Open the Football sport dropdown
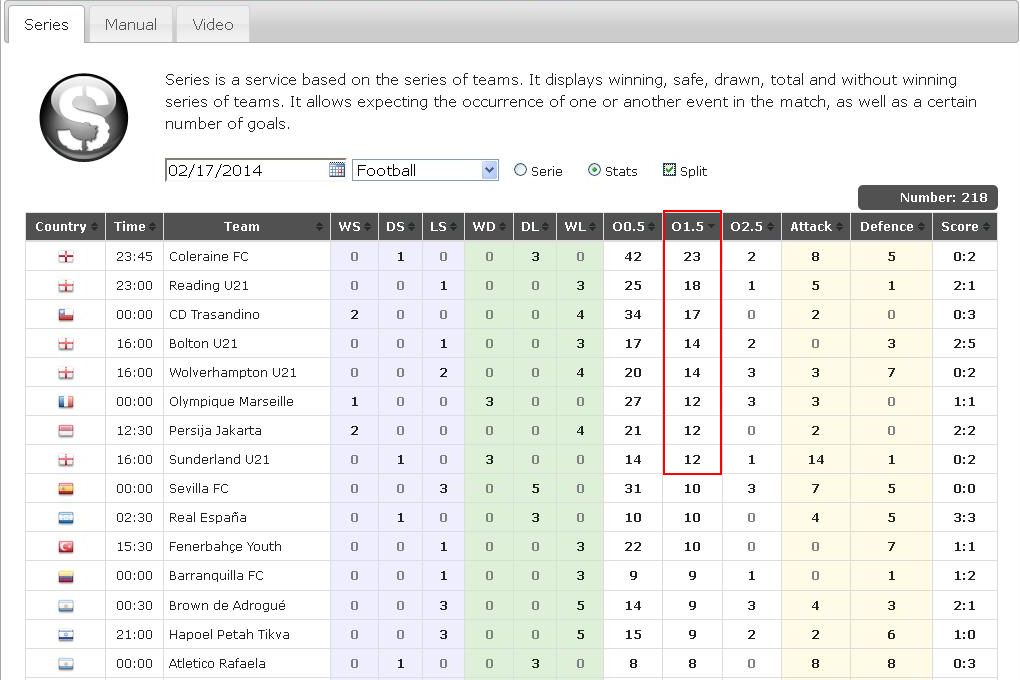The width and height of the screenshot is (1020, 680). click(x=425, y=170)
